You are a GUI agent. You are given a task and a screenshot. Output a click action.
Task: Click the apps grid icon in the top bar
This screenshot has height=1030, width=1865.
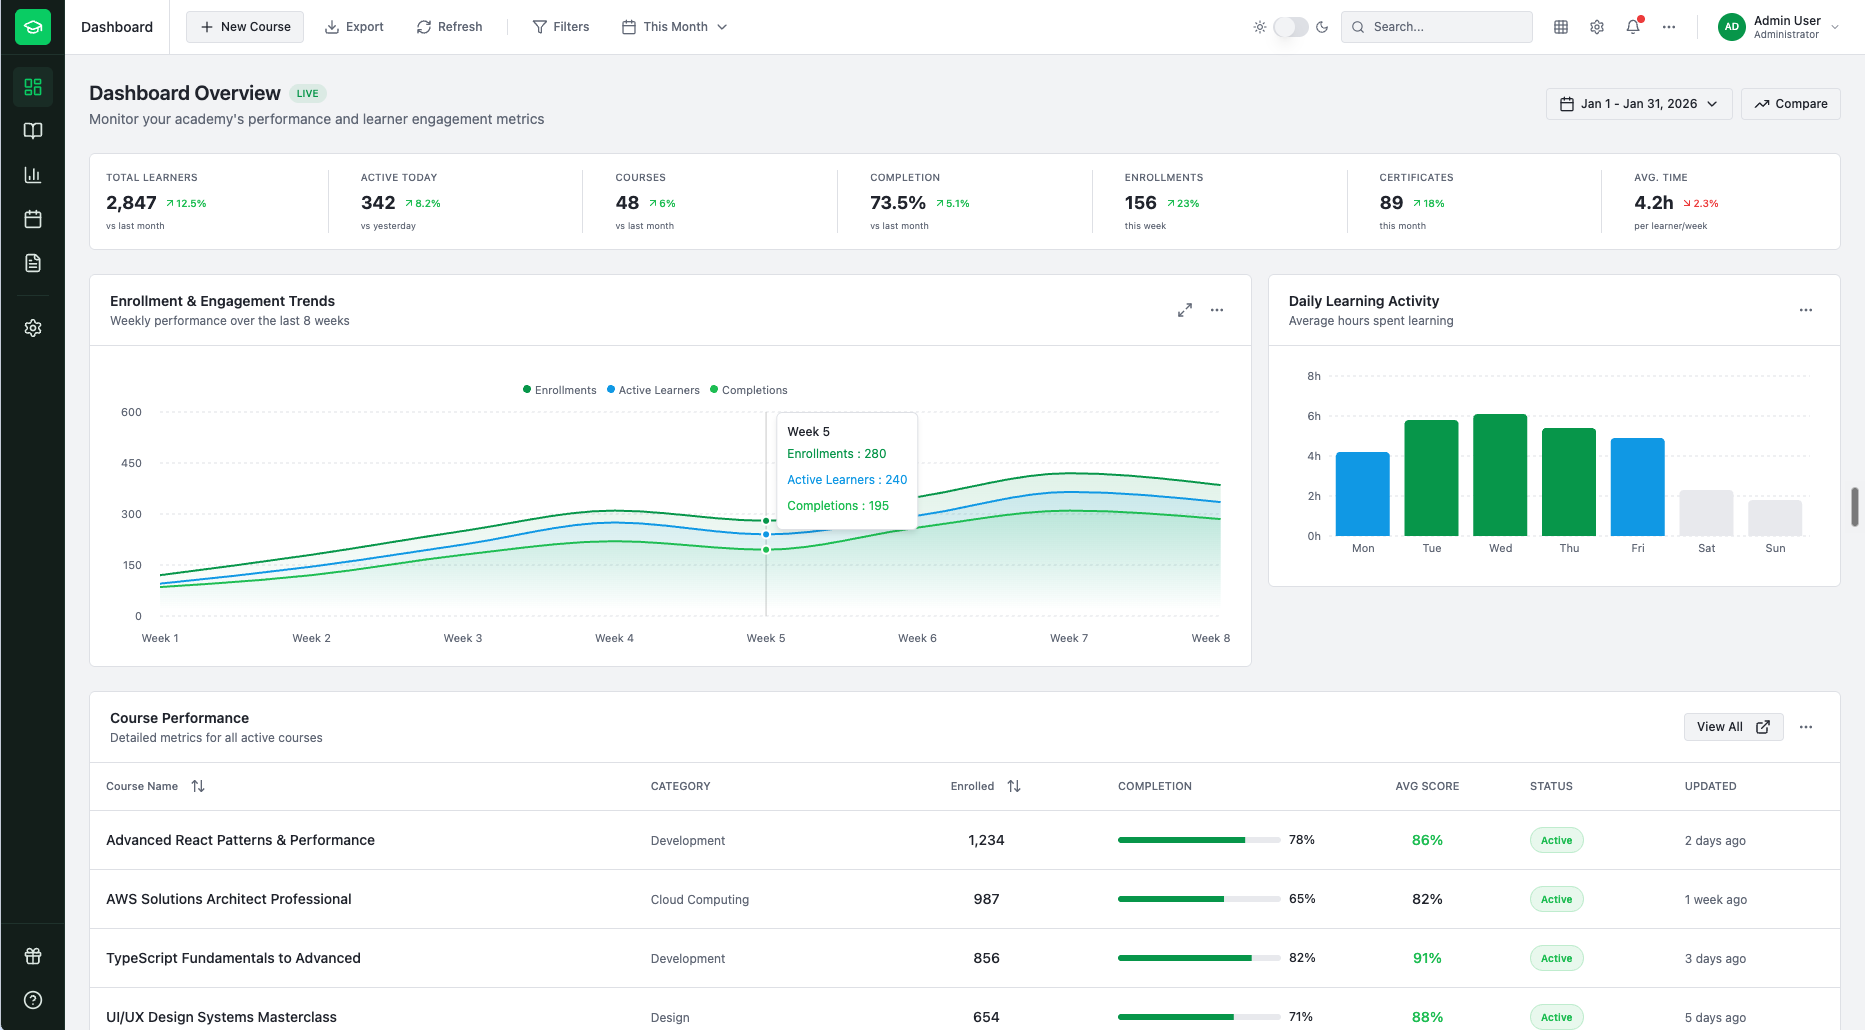coord(1561,27)
